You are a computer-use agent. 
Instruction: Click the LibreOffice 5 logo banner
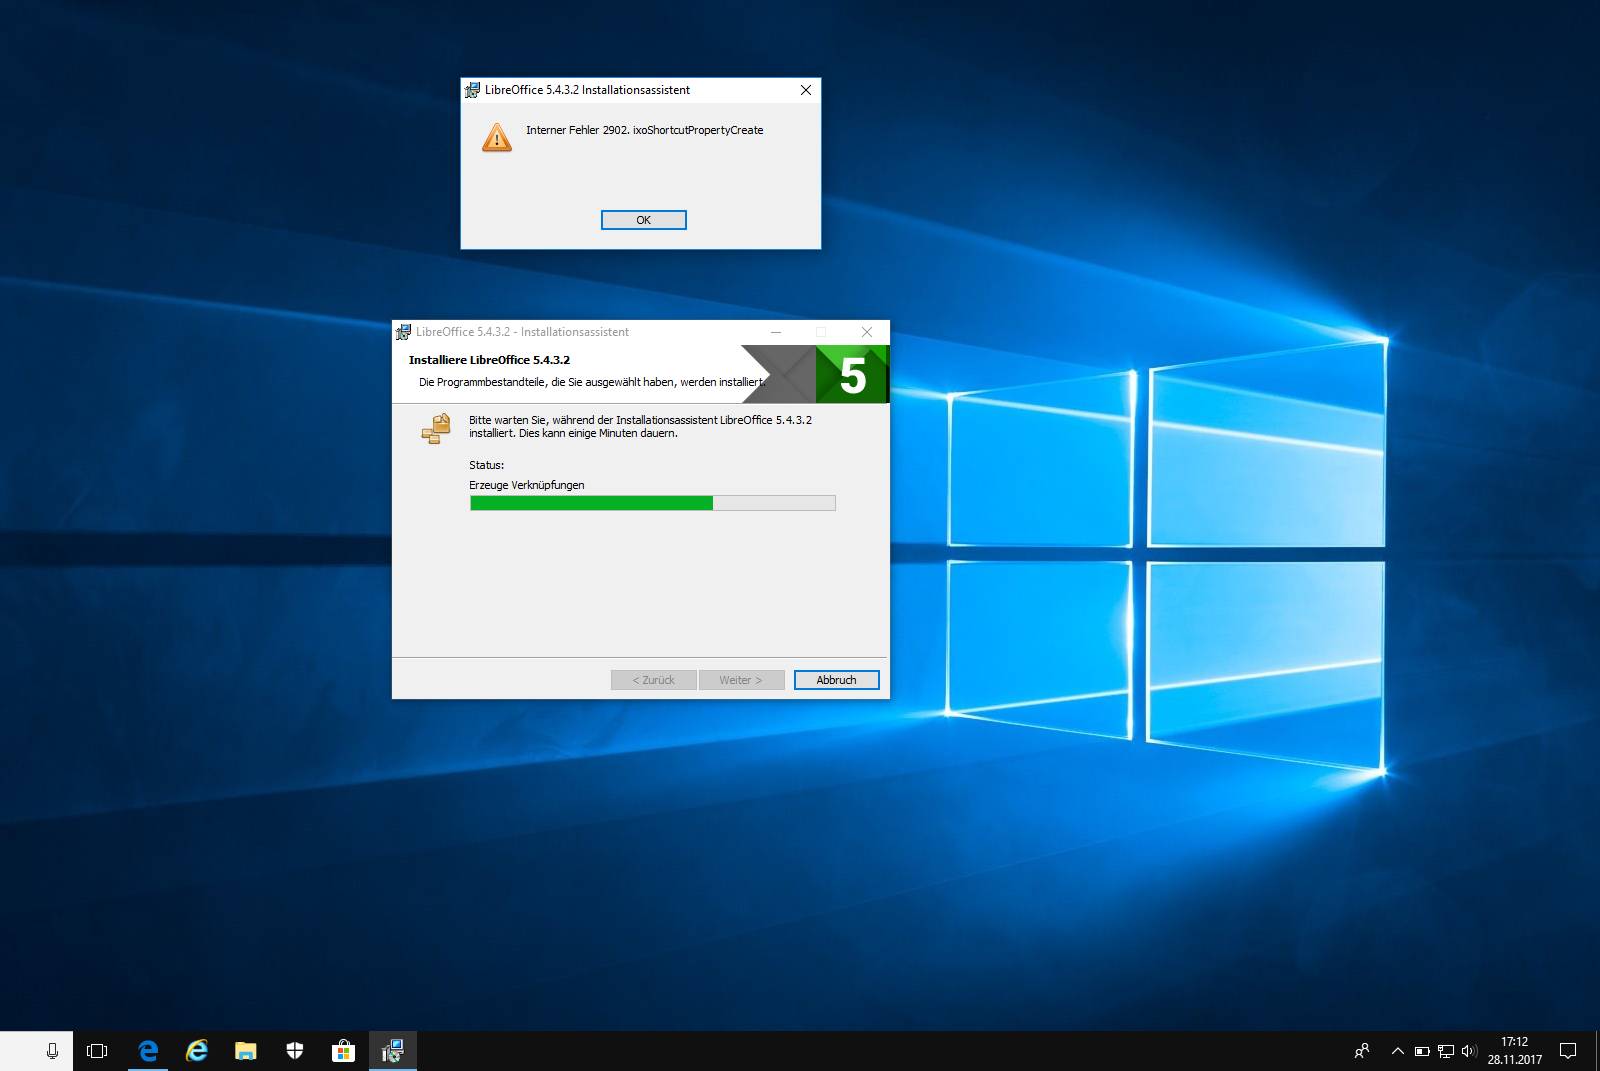[815, 374]
